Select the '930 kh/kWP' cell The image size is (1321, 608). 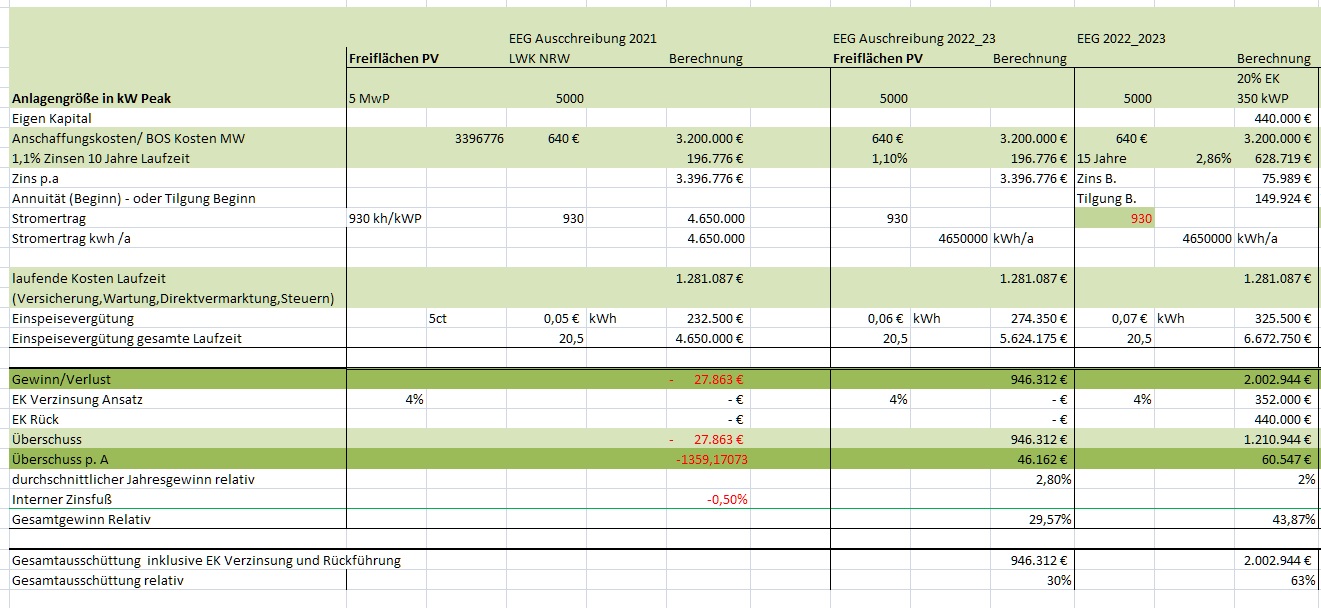pos(385,218)
